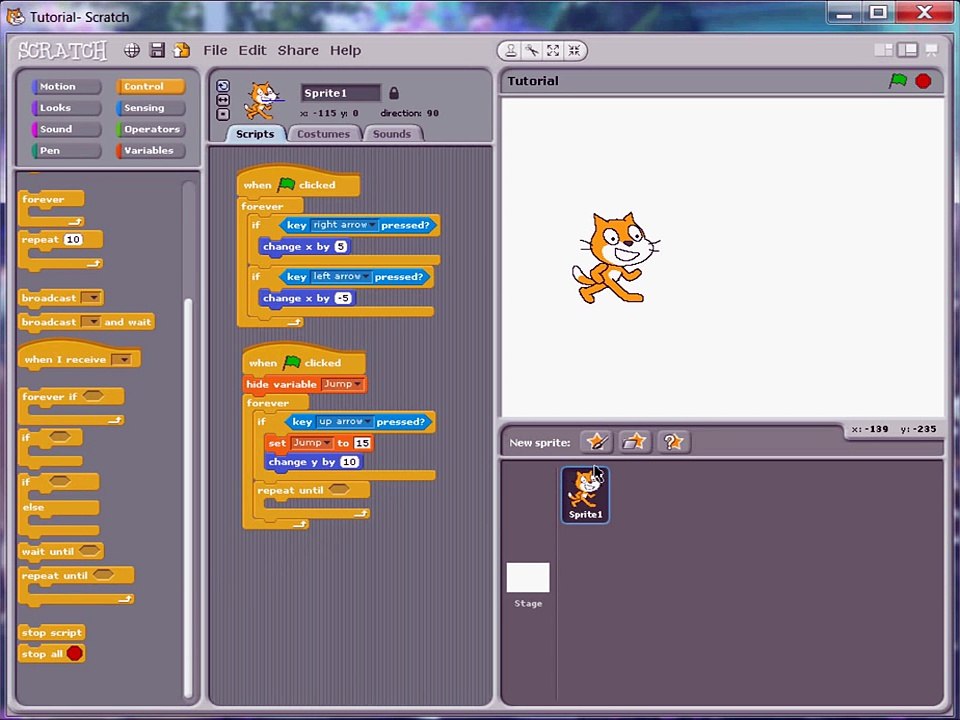Click the sprite thumbnail beside Sprite1 name

[263, 101]
